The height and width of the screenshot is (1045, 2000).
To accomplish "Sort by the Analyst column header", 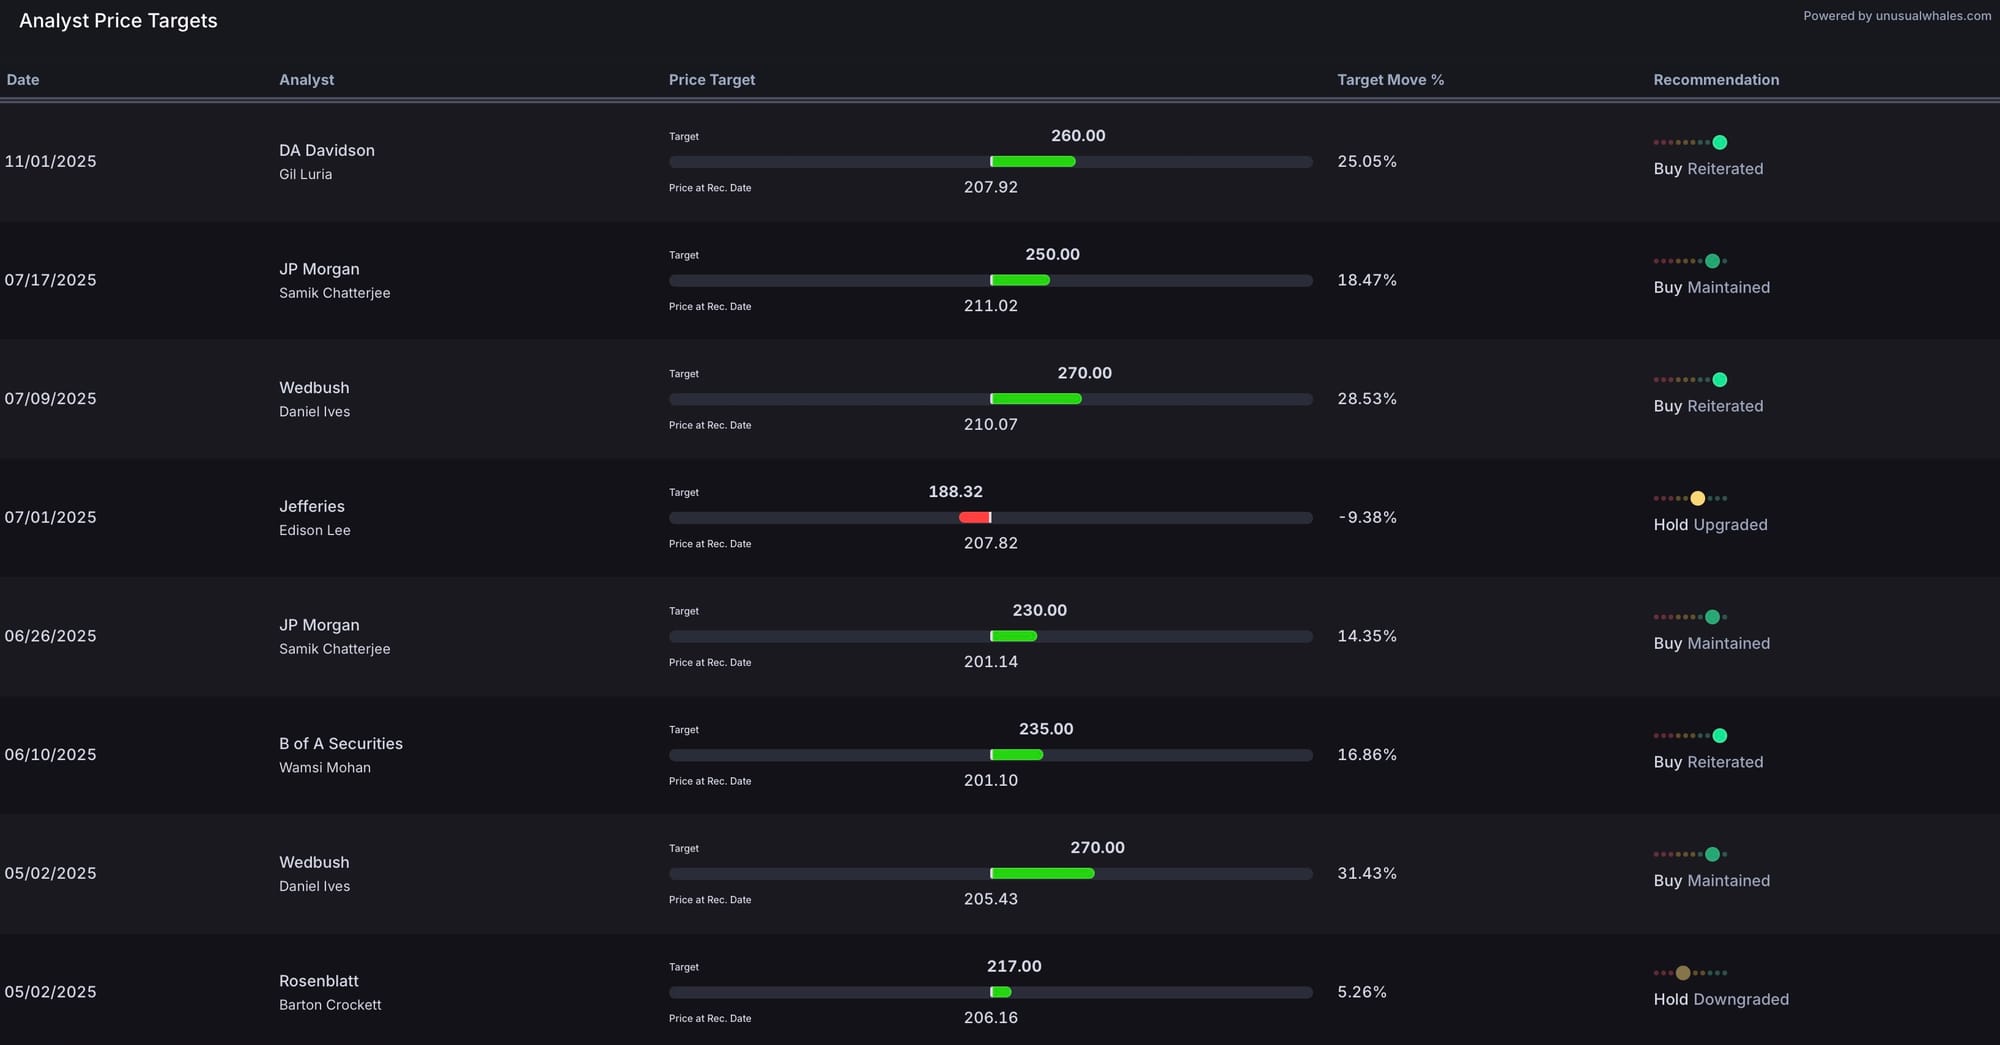I will click(307, 80).
